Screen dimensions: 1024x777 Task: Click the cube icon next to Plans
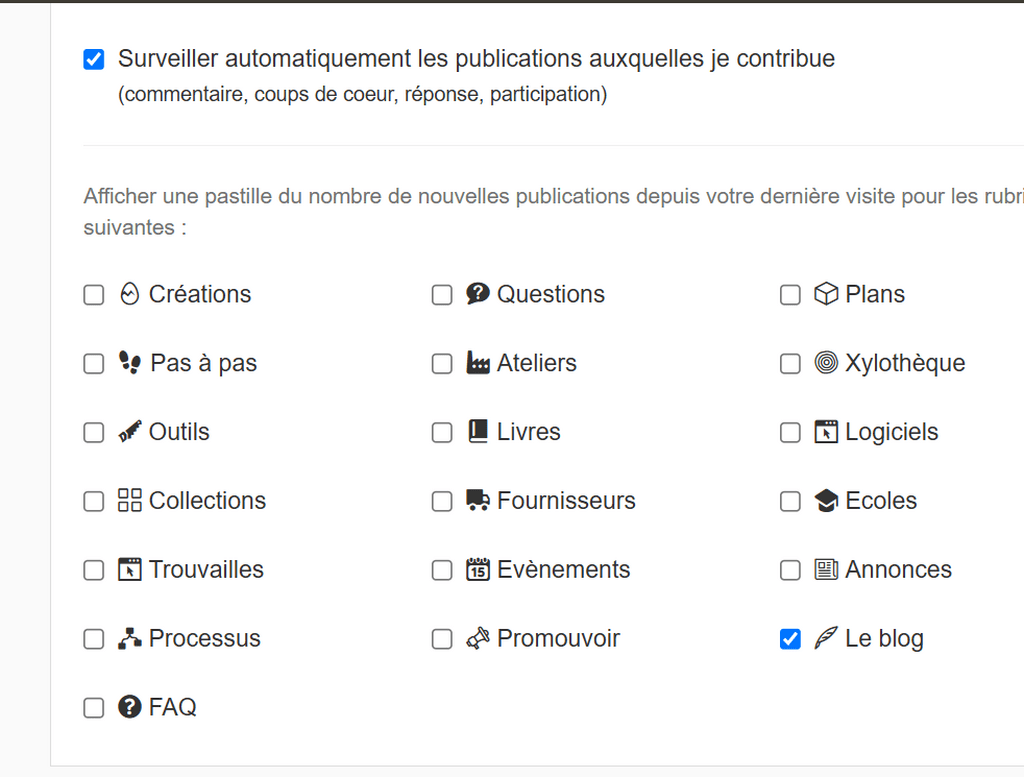pyautogui.click(x=826, y=294)
